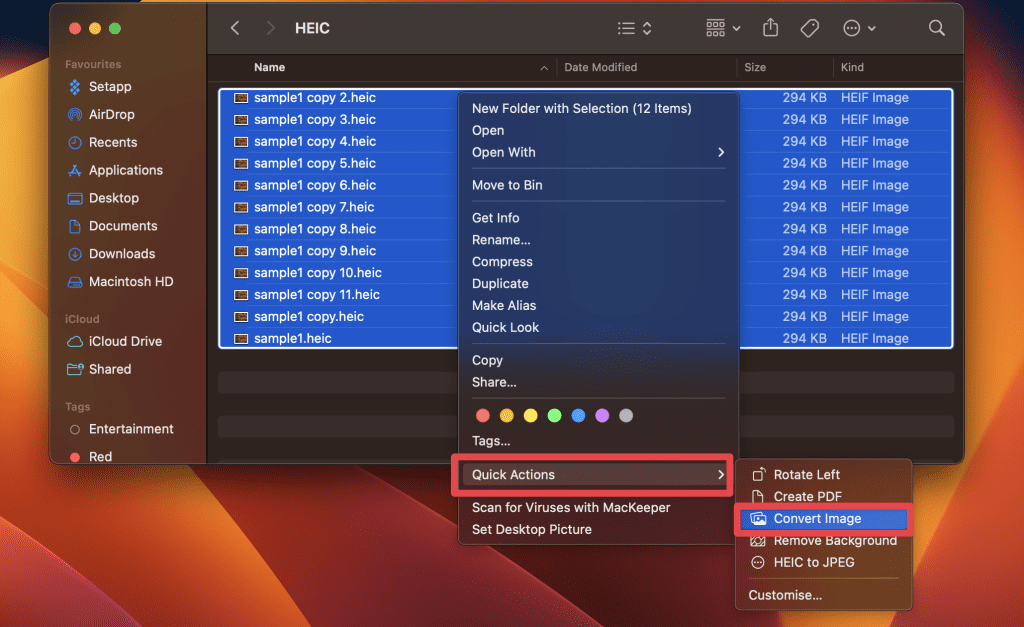
Task: Click Compress in the context menu
Action: 502,262
